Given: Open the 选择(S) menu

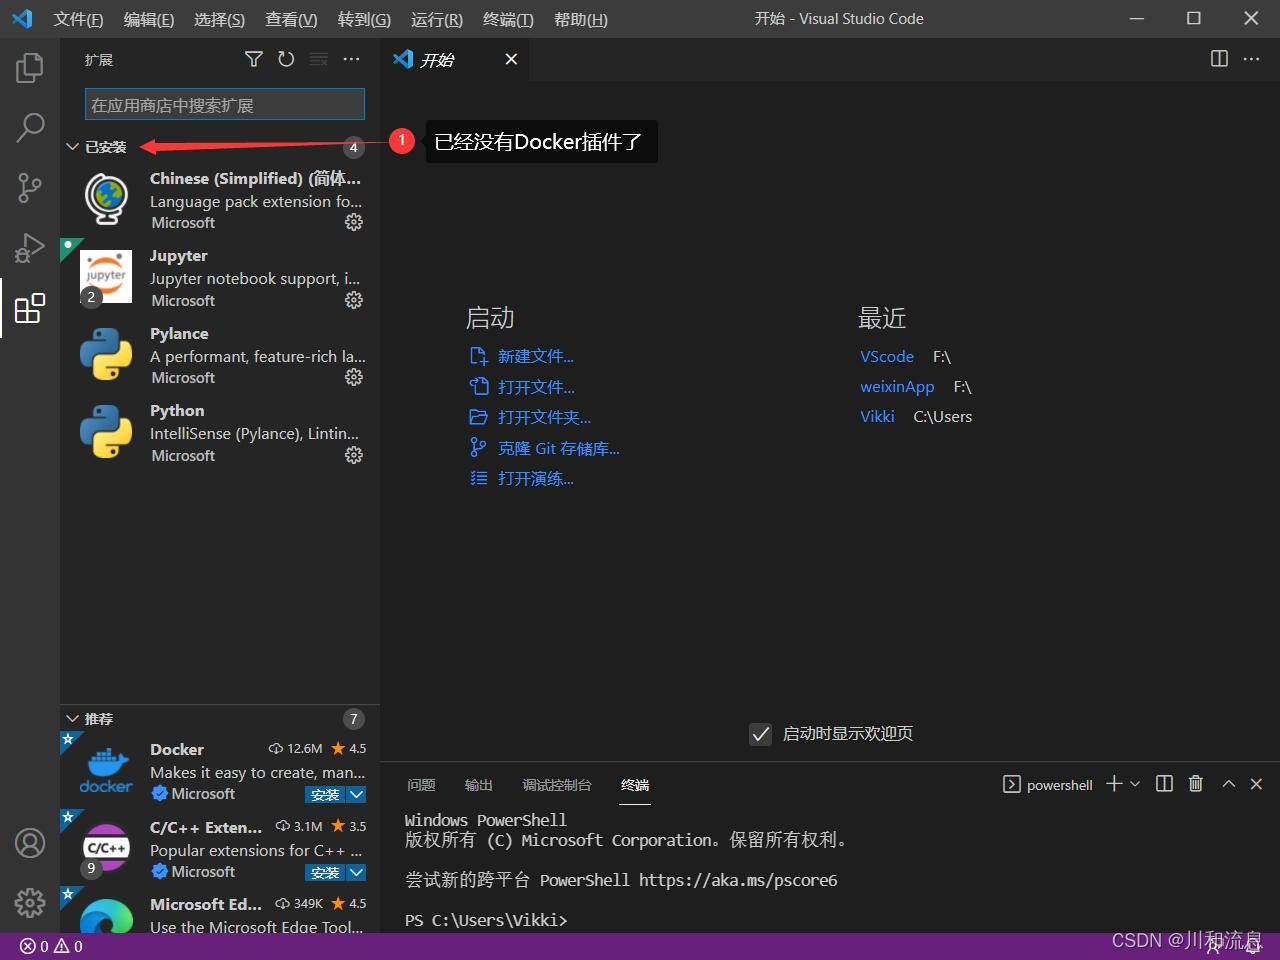Looking at the screenshot, I should (219, 19).
